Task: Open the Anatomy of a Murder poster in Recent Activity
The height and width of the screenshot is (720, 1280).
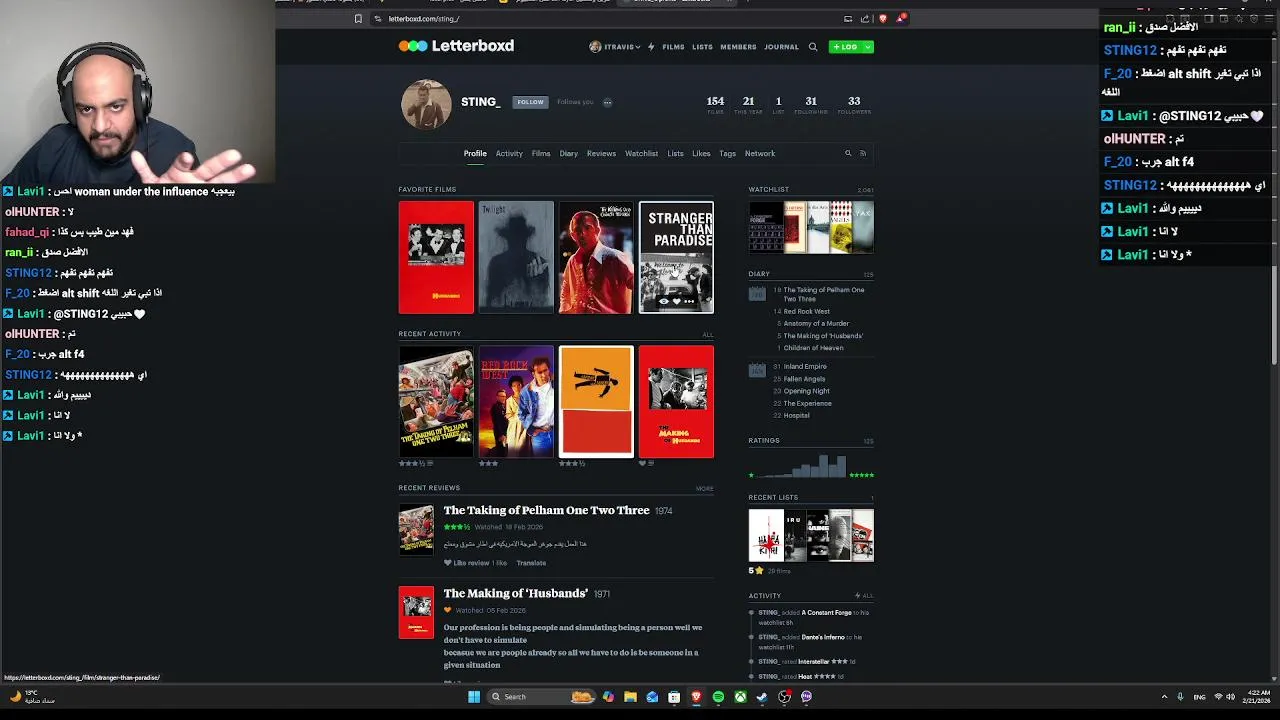Action: click(x=596, y=401)
